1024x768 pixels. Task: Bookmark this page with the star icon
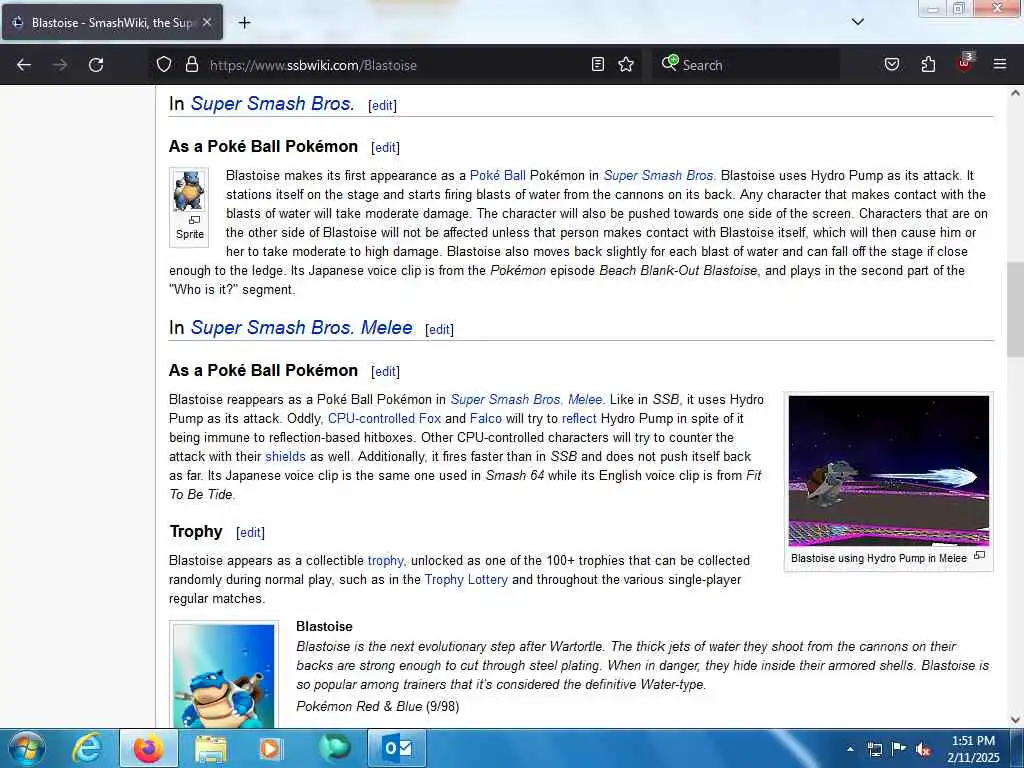[626, 64]
